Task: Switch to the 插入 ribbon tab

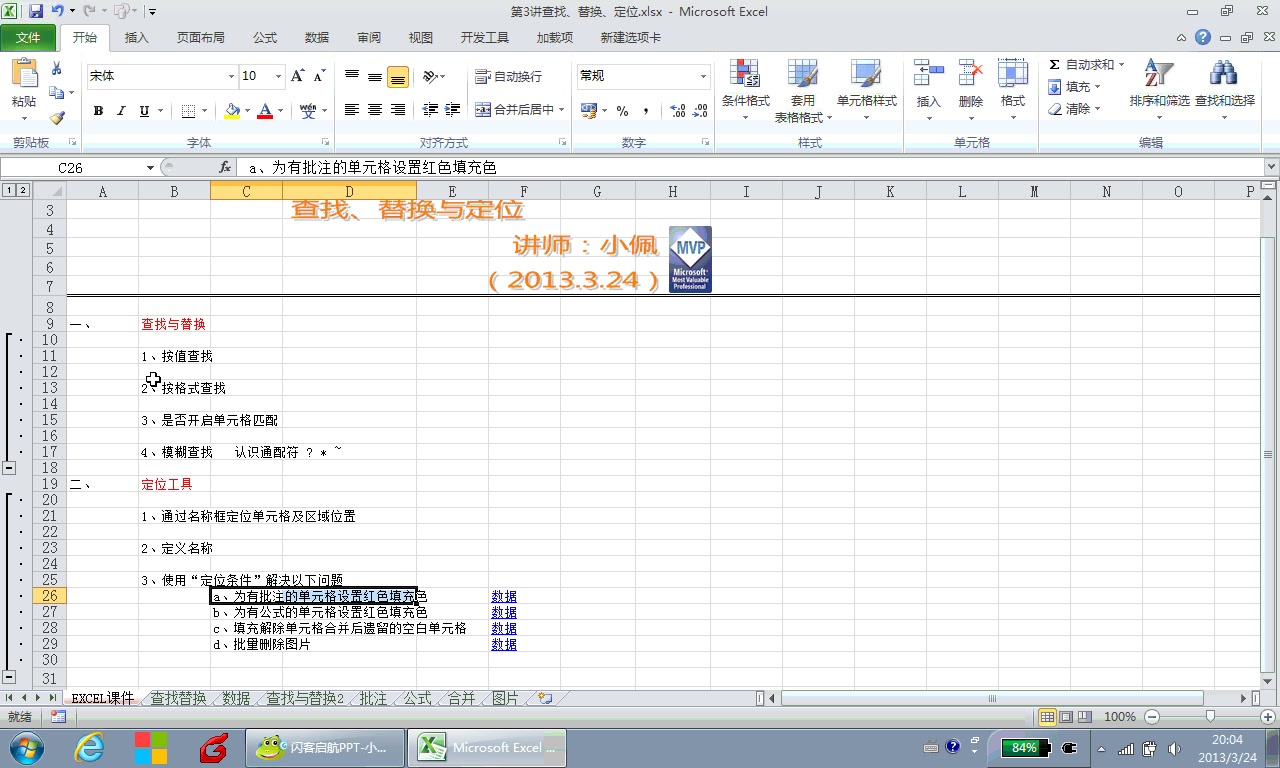Action: [136, 38]
